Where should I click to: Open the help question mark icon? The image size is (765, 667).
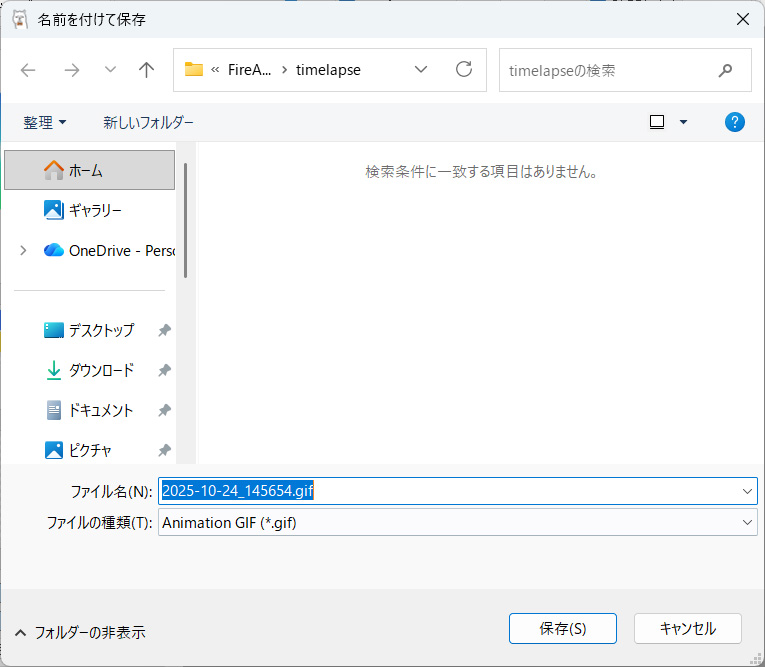(x=735, y=122)
